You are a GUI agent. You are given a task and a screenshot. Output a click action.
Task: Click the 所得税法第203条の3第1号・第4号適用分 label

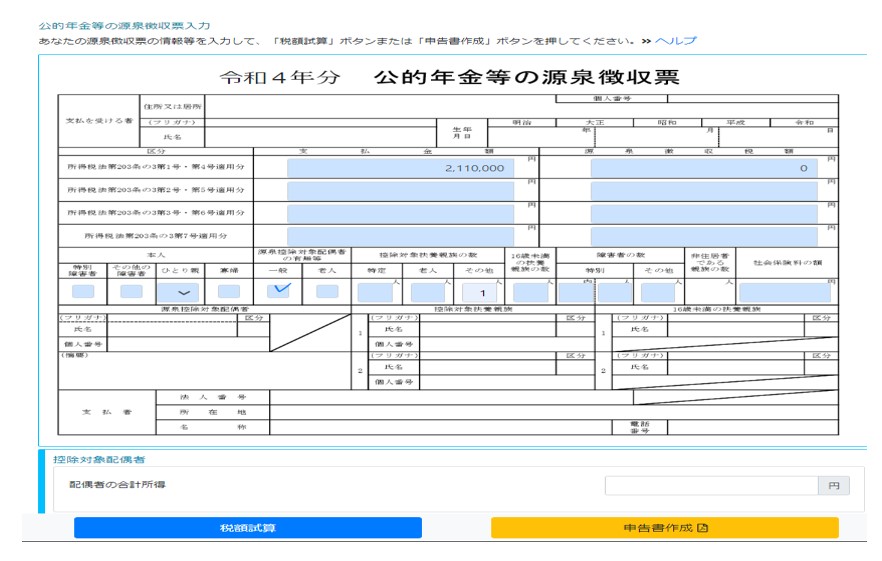(156, 167)
